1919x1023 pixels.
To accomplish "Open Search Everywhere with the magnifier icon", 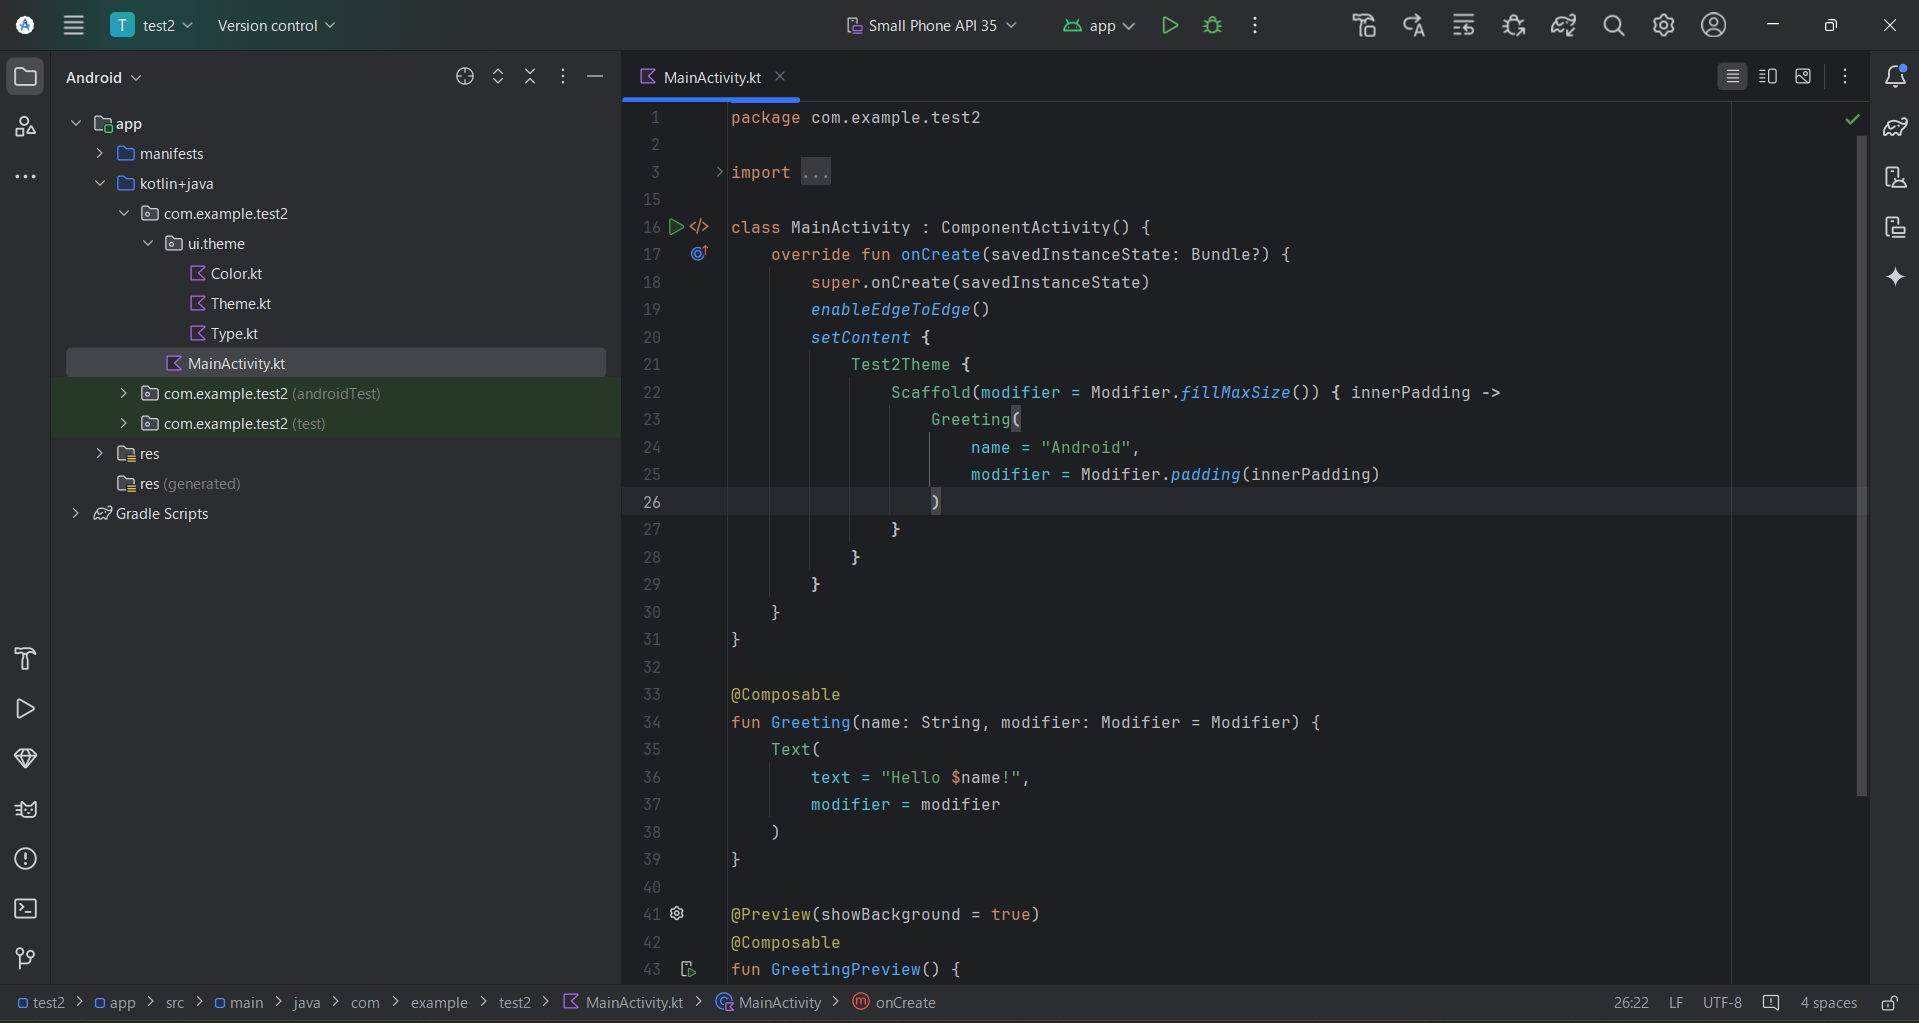I will [x=1613, y=25].
